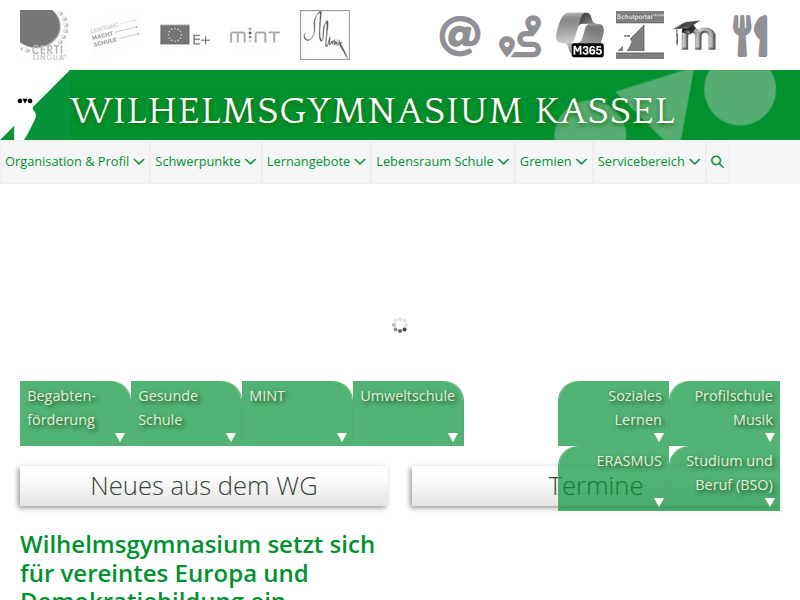800x600 pixels.
Task: Open the Erasmus+ EU flag logo
Action: coord(185,35)
